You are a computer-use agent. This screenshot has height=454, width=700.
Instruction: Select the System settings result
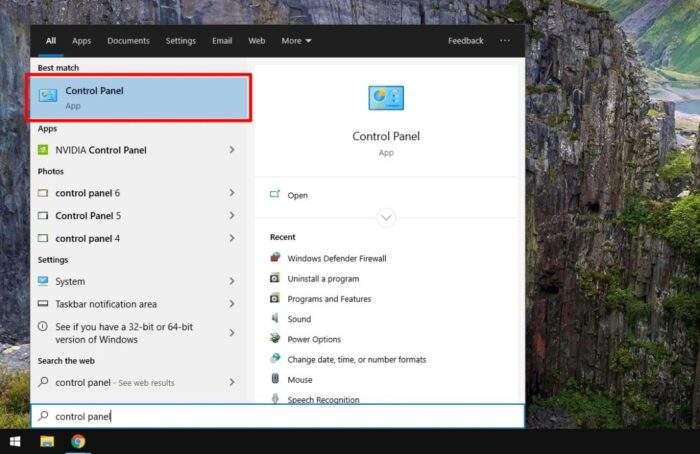tap(138, 281)
